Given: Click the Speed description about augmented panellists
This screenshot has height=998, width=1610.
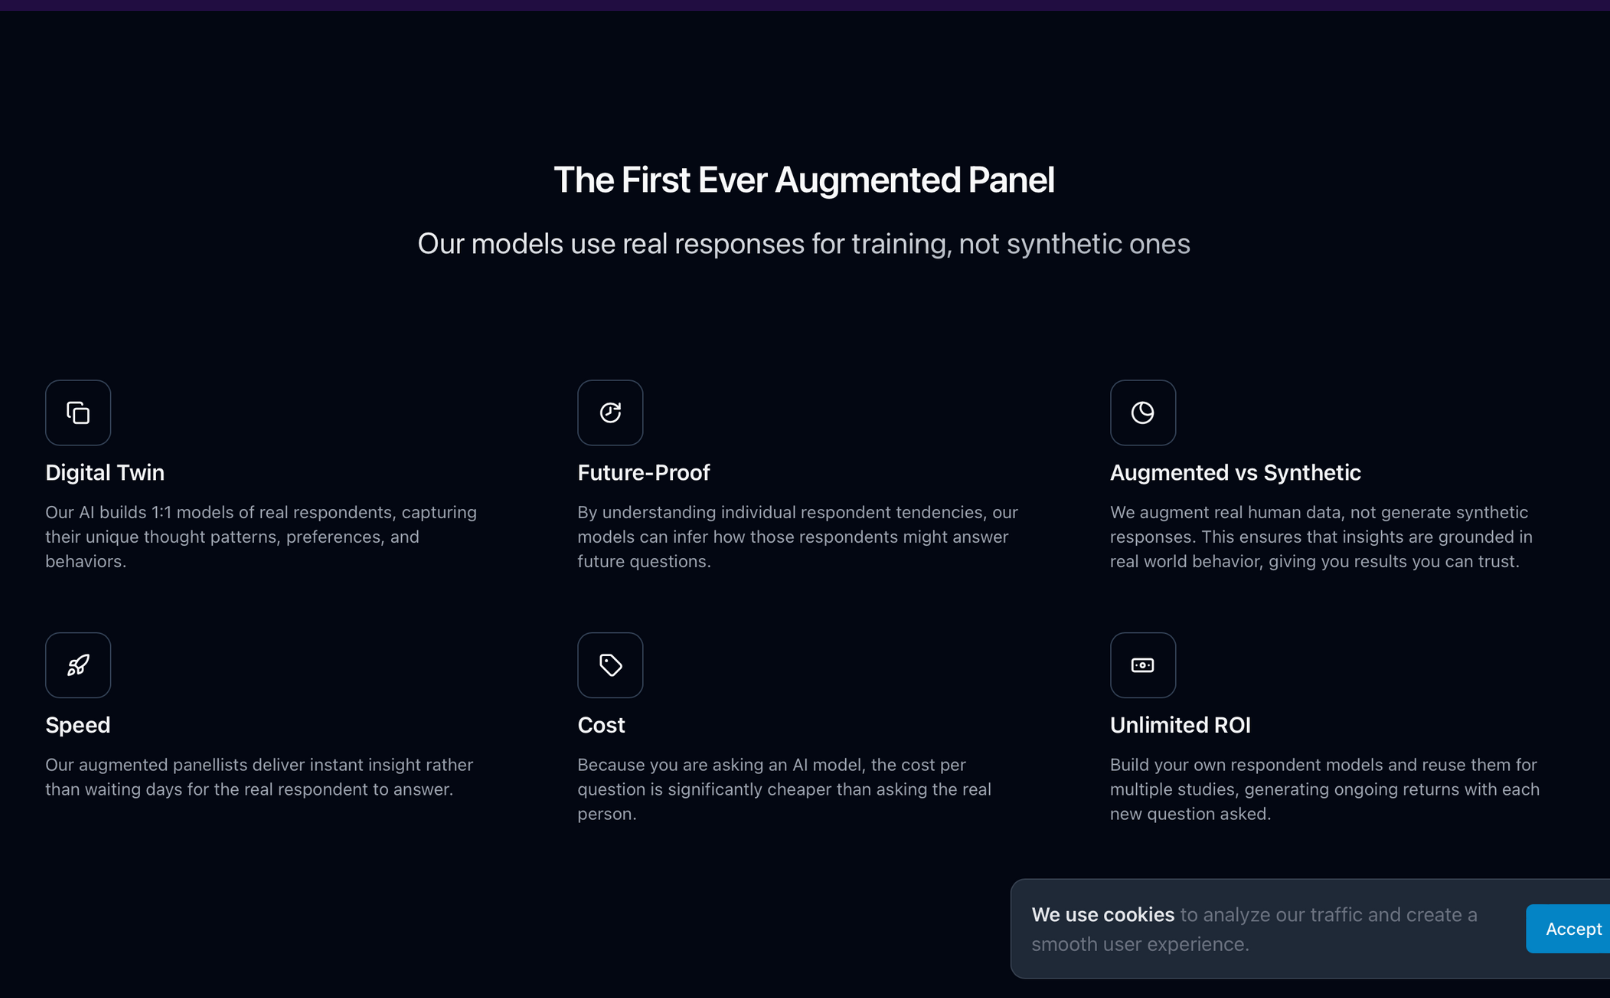Looking at the screenshot, I should 259,777.
